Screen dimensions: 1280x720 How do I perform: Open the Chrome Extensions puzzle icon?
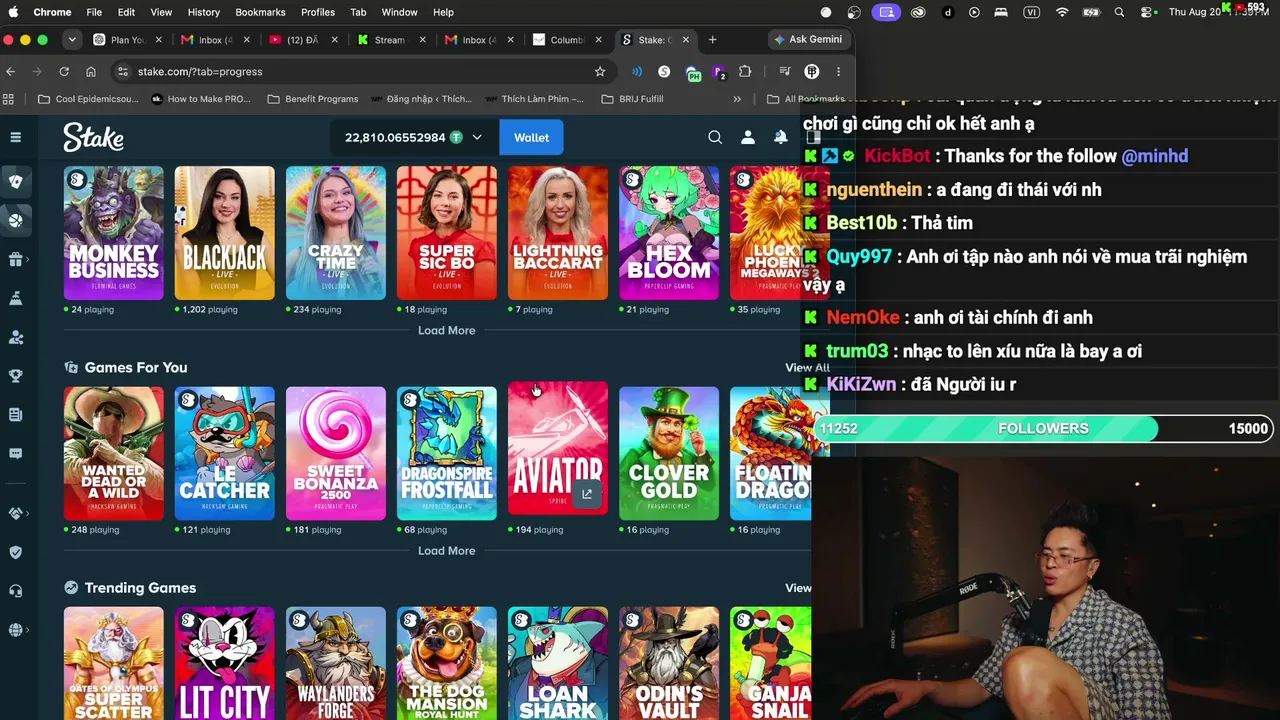pyautogui.click(x=745, y=72)
